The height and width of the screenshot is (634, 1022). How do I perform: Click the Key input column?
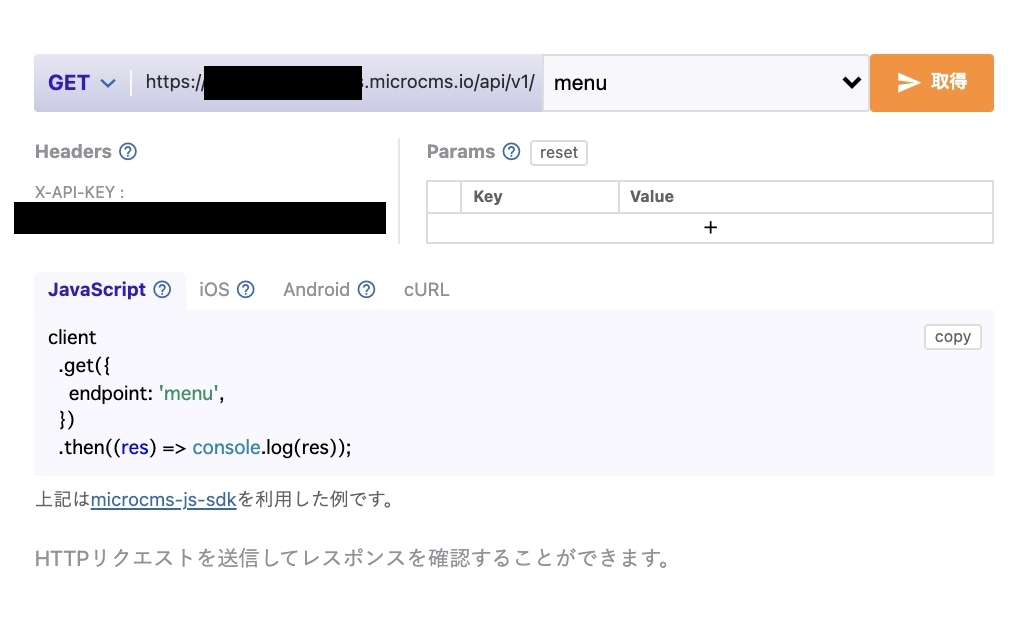tap(540, 196)
